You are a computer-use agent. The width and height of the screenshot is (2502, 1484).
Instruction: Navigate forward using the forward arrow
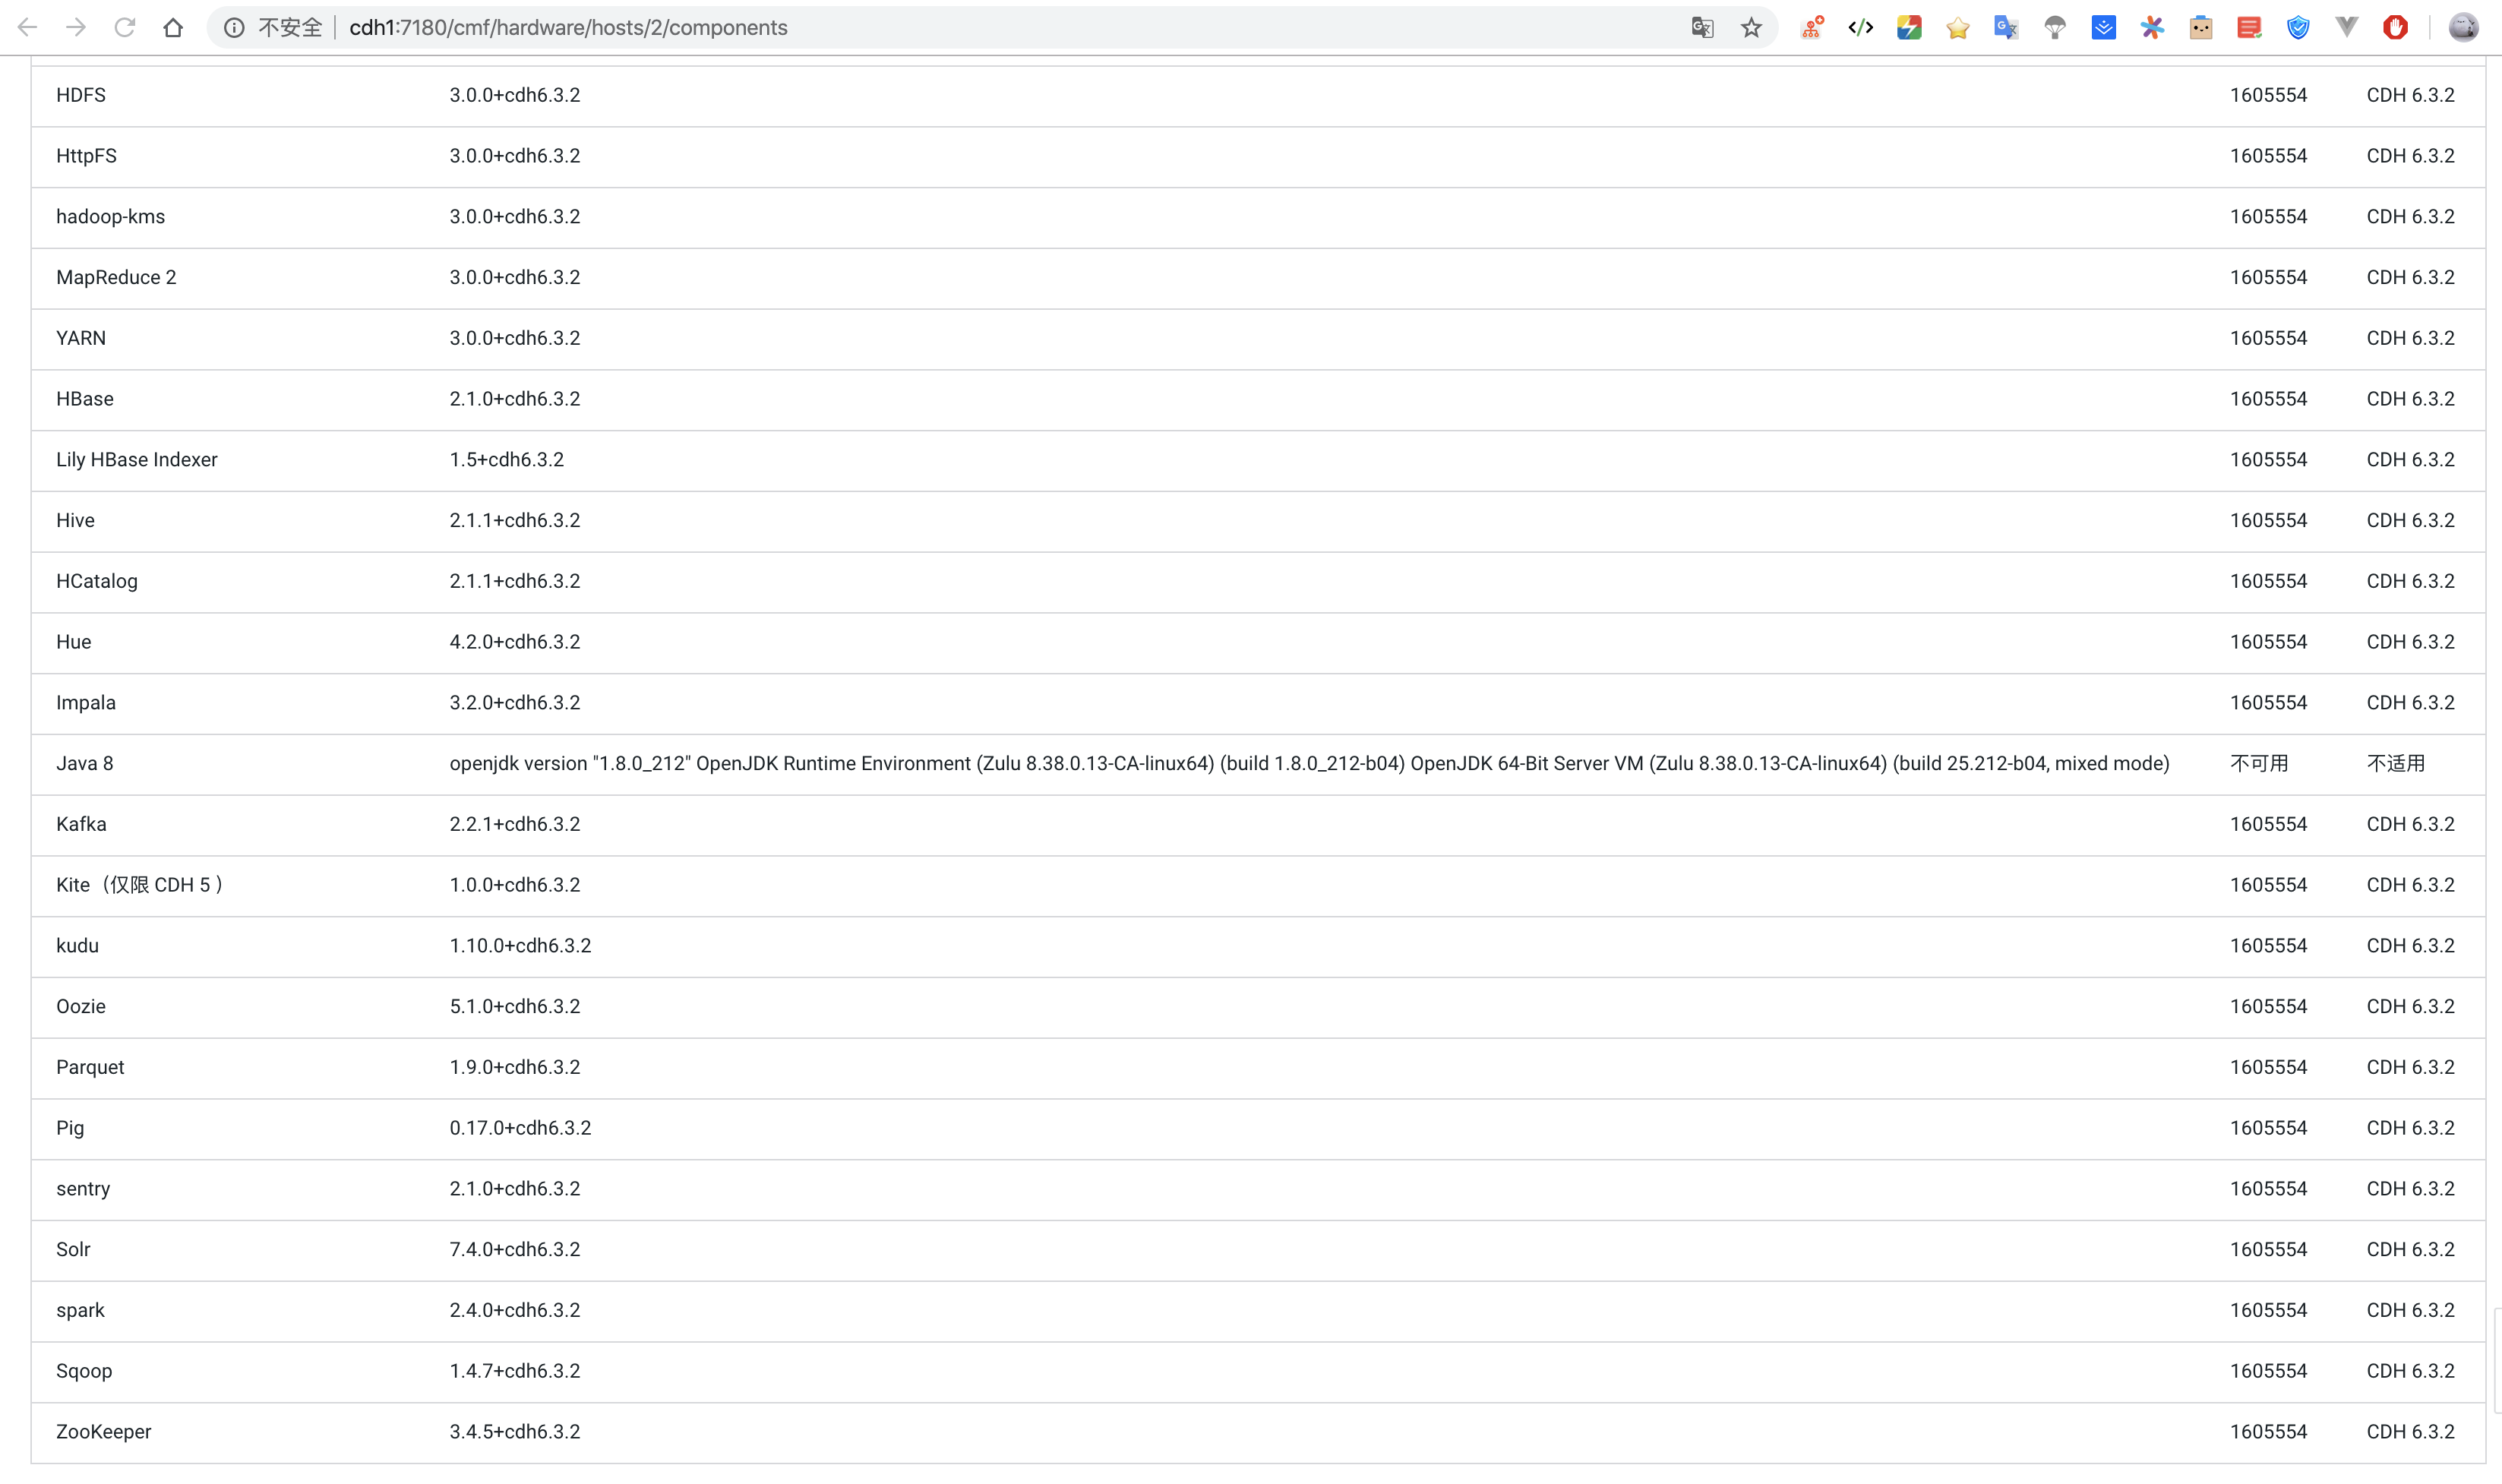(x=76, y=27)
